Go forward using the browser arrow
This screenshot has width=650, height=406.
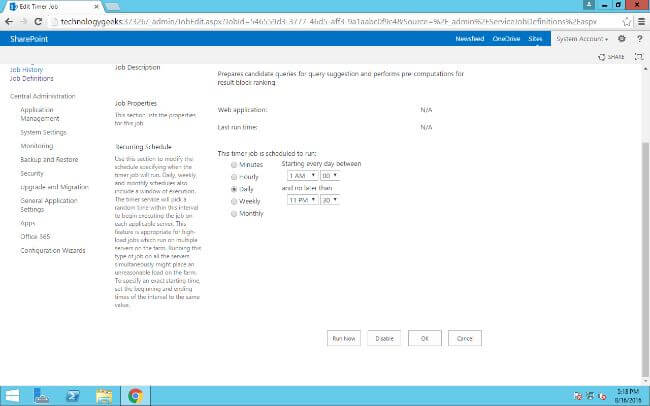[x=23, y=22]
